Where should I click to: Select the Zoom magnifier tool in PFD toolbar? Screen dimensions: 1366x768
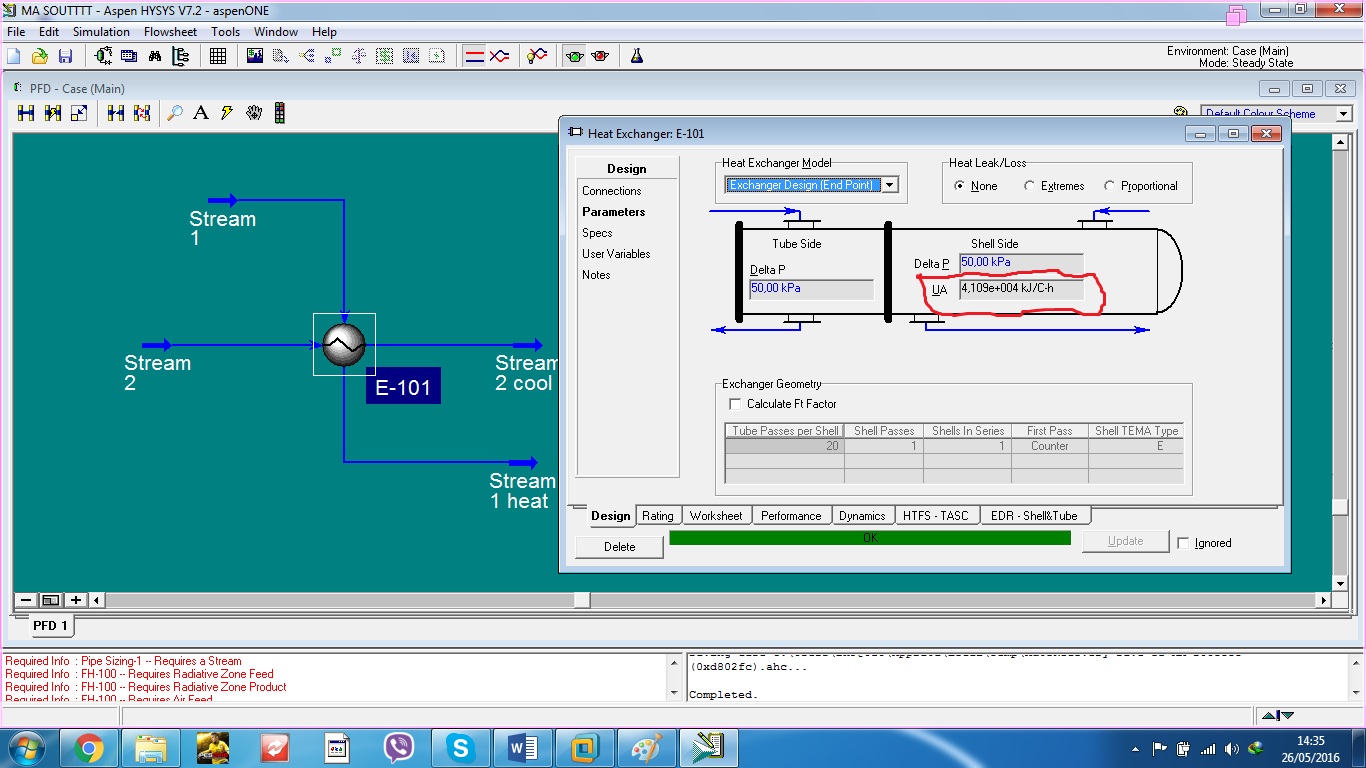pos(174,113)
